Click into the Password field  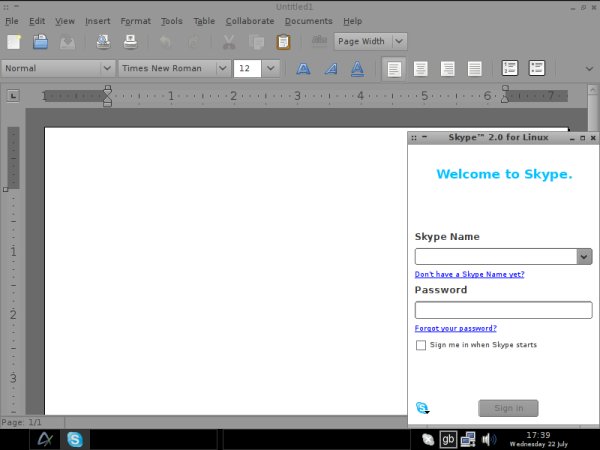tap(503, 310)
